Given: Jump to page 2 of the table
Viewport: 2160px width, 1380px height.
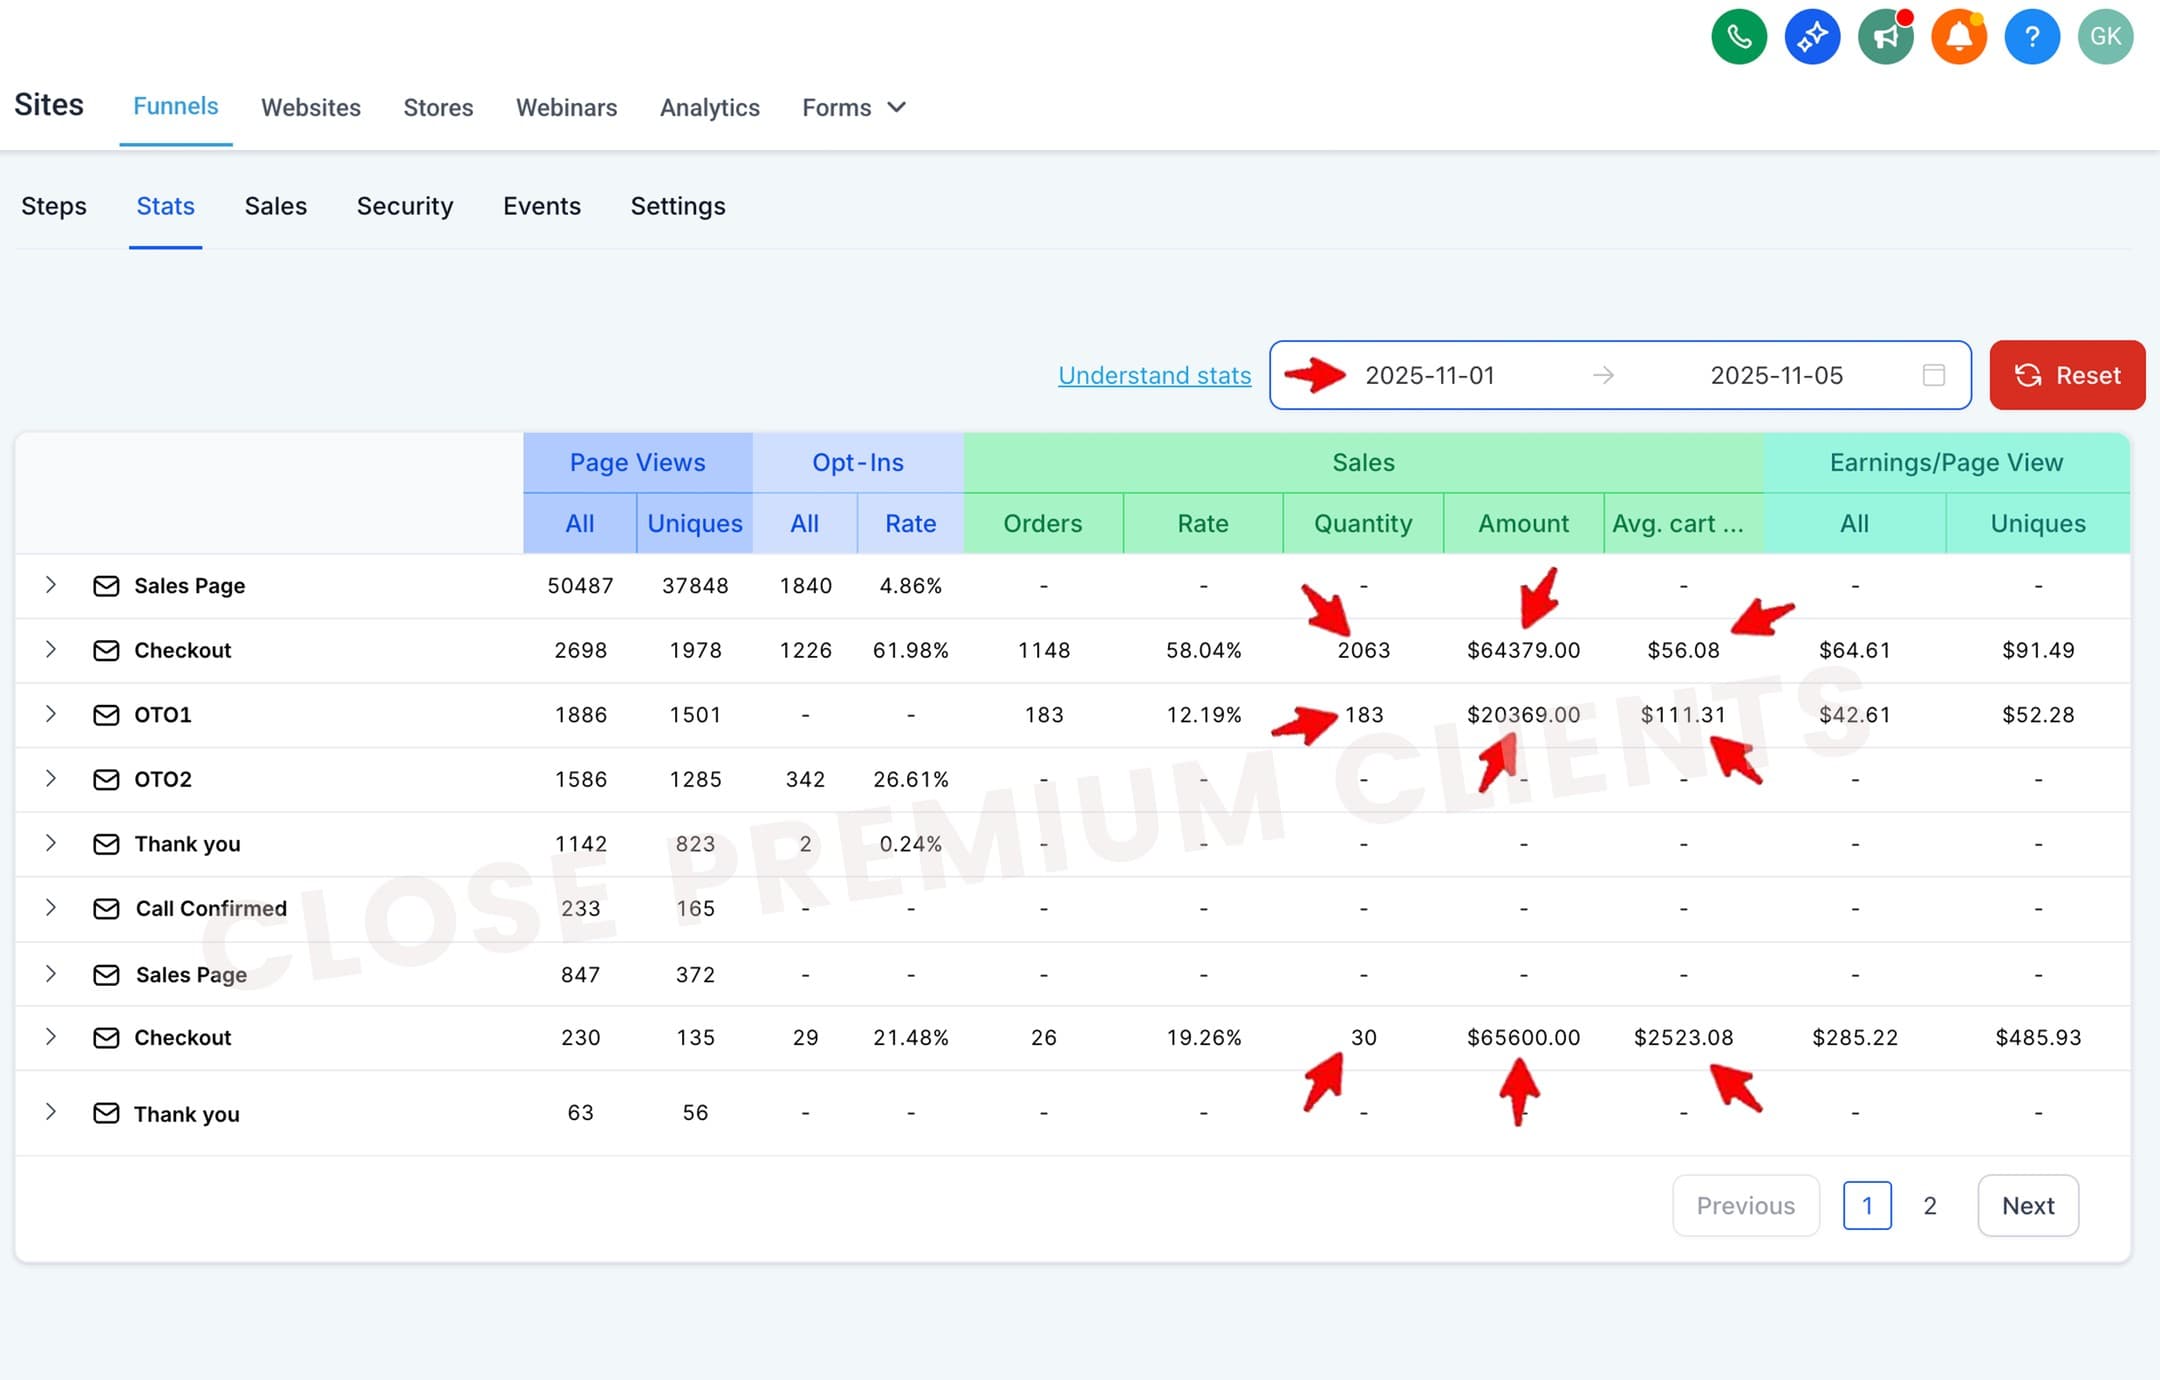Looking at the screenshot, I should pyautogui.click(x=1930, y=1206).
